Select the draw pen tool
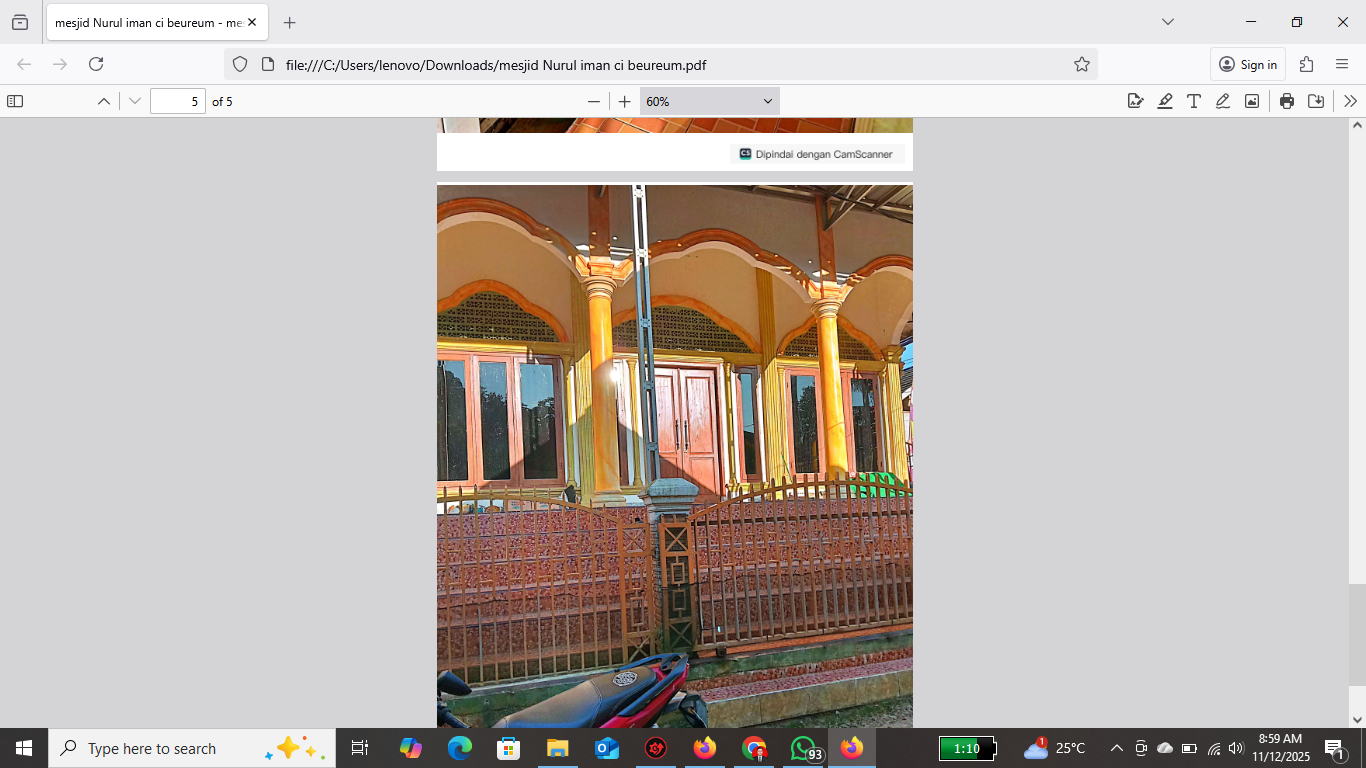This screenshot has width=1366, height=768. (x=1223, y=101)
